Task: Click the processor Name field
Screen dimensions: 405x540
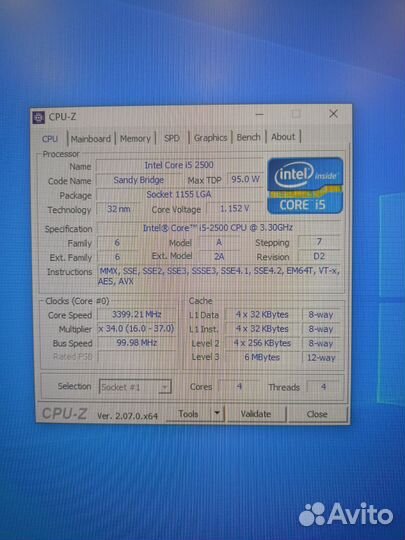Action: [x=179, y=165]
